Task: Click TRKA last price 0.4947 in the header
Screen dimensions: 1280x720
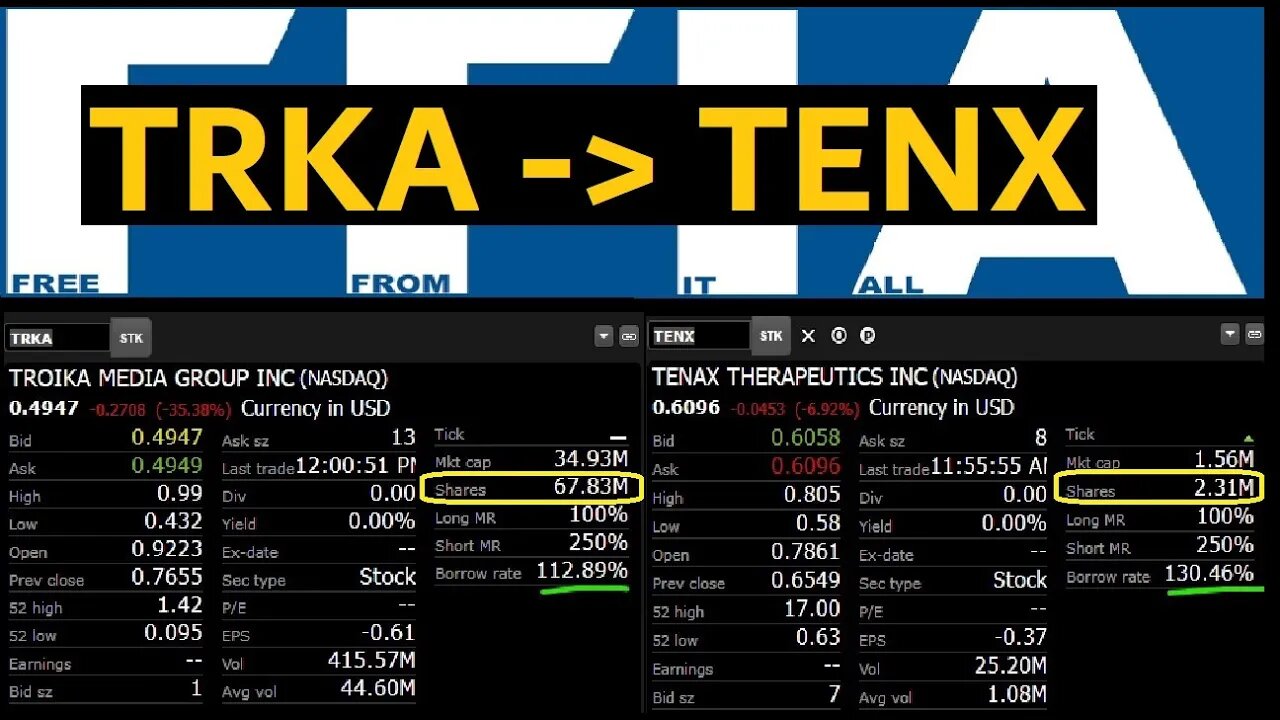Action: [44, 408]
